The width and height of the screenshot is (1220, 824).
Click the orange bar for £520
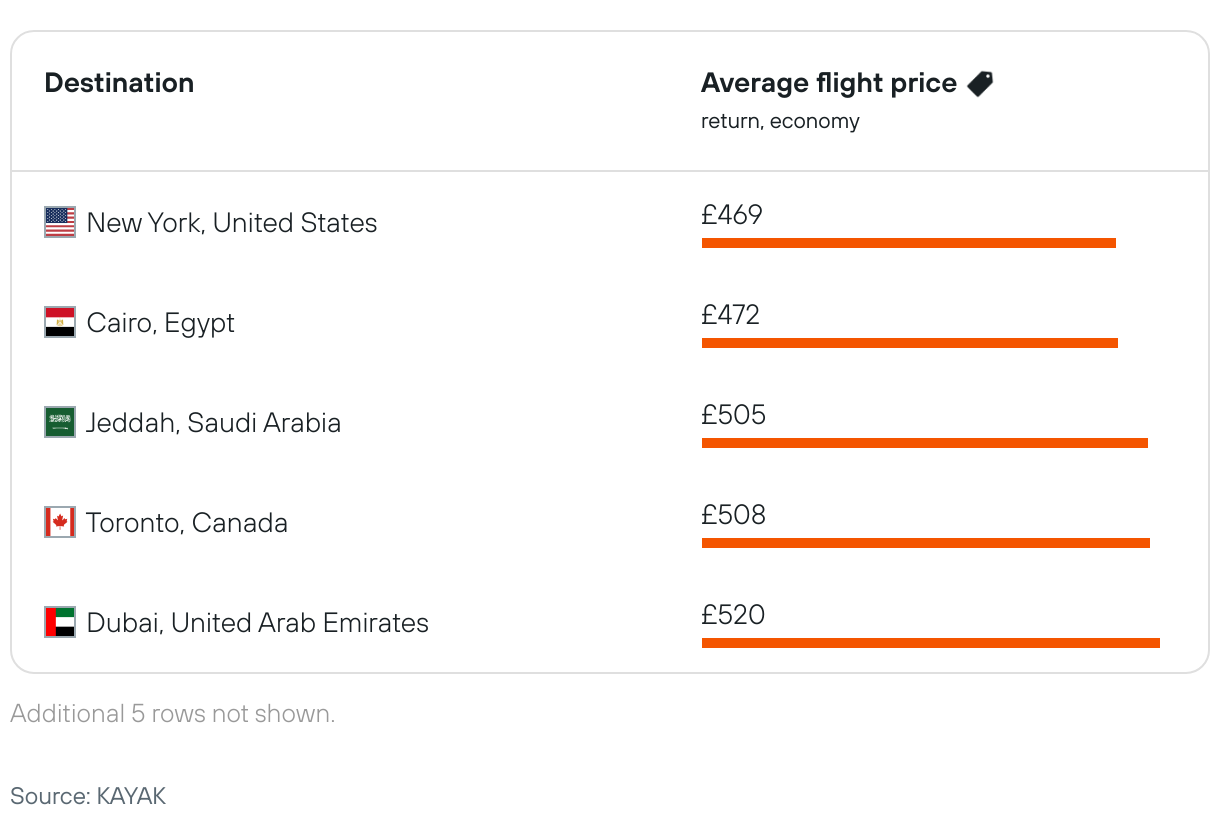tap(930, 643)
